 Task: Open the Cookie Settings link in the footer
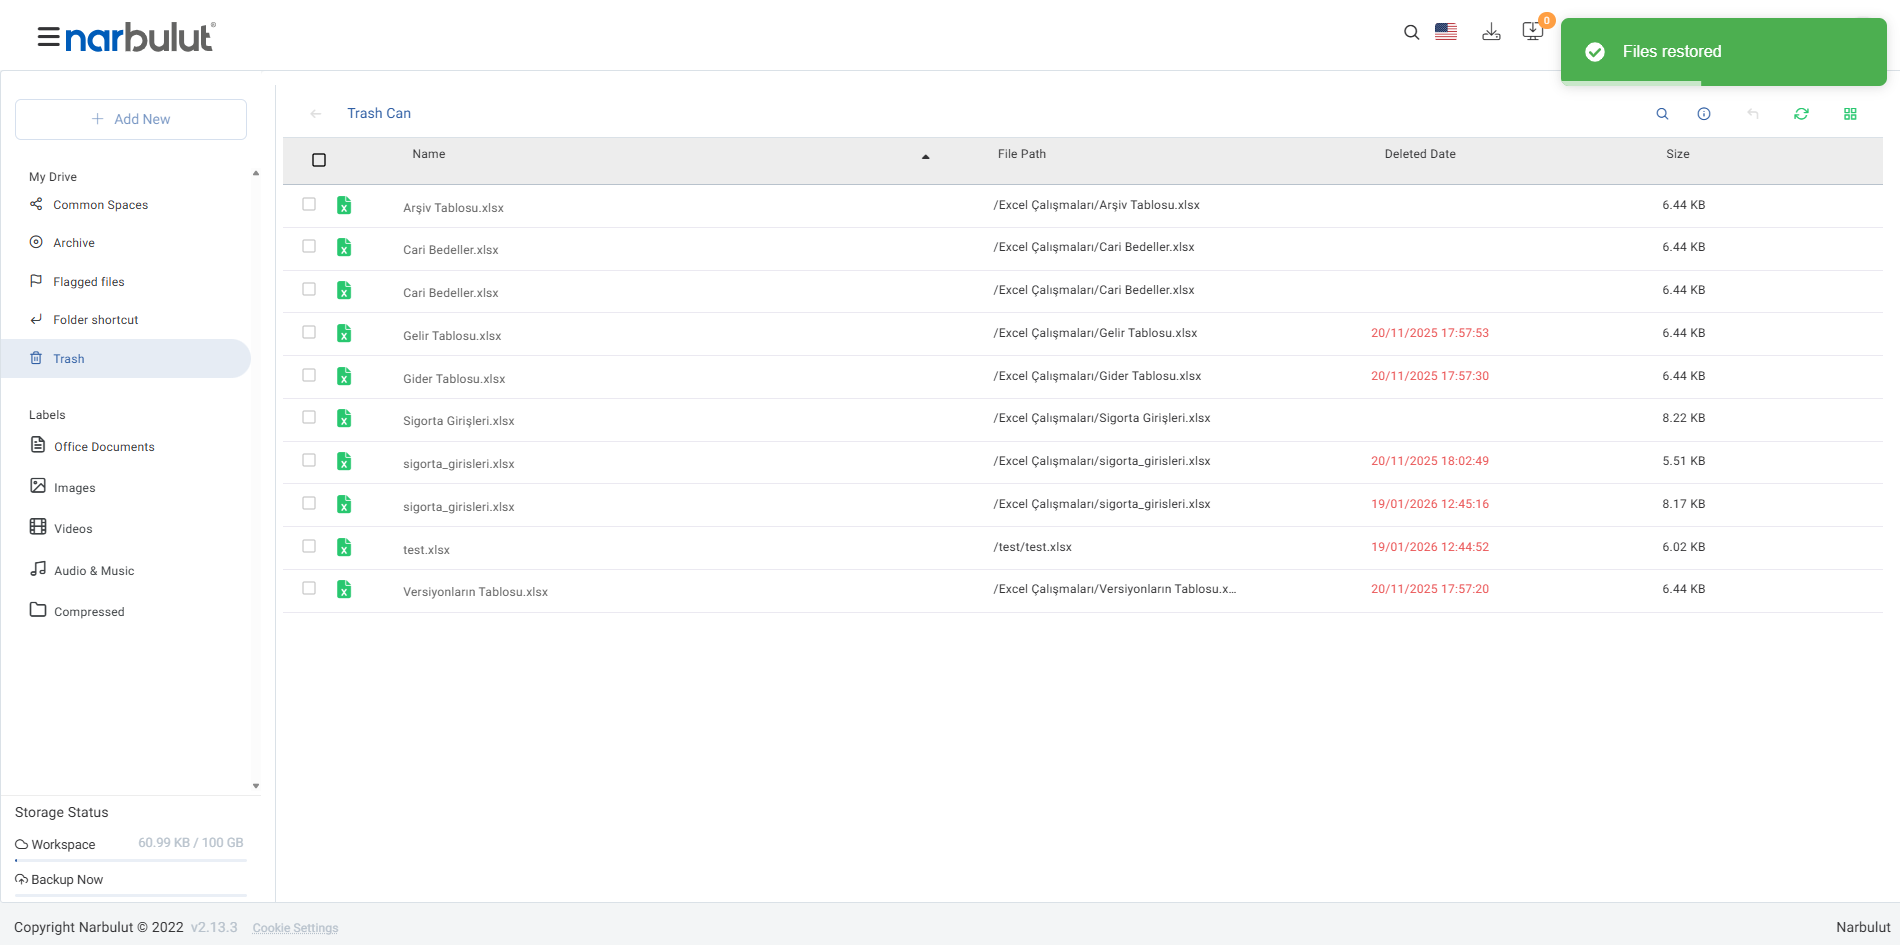pyautogui.click(x=296, y=928)
